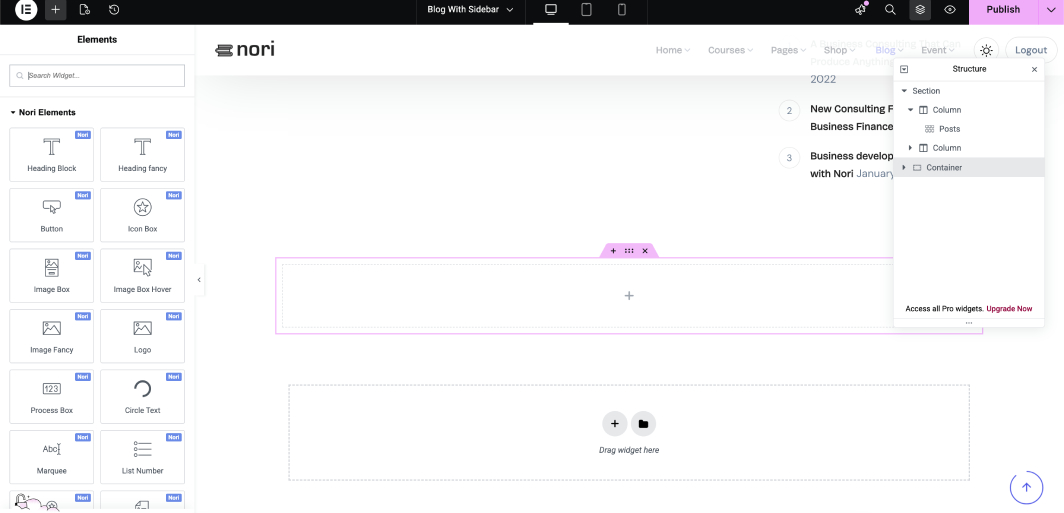Toggle Structure panel collapse-all icon
This screenshot has height=513, width=1064.
coord(904,69)
